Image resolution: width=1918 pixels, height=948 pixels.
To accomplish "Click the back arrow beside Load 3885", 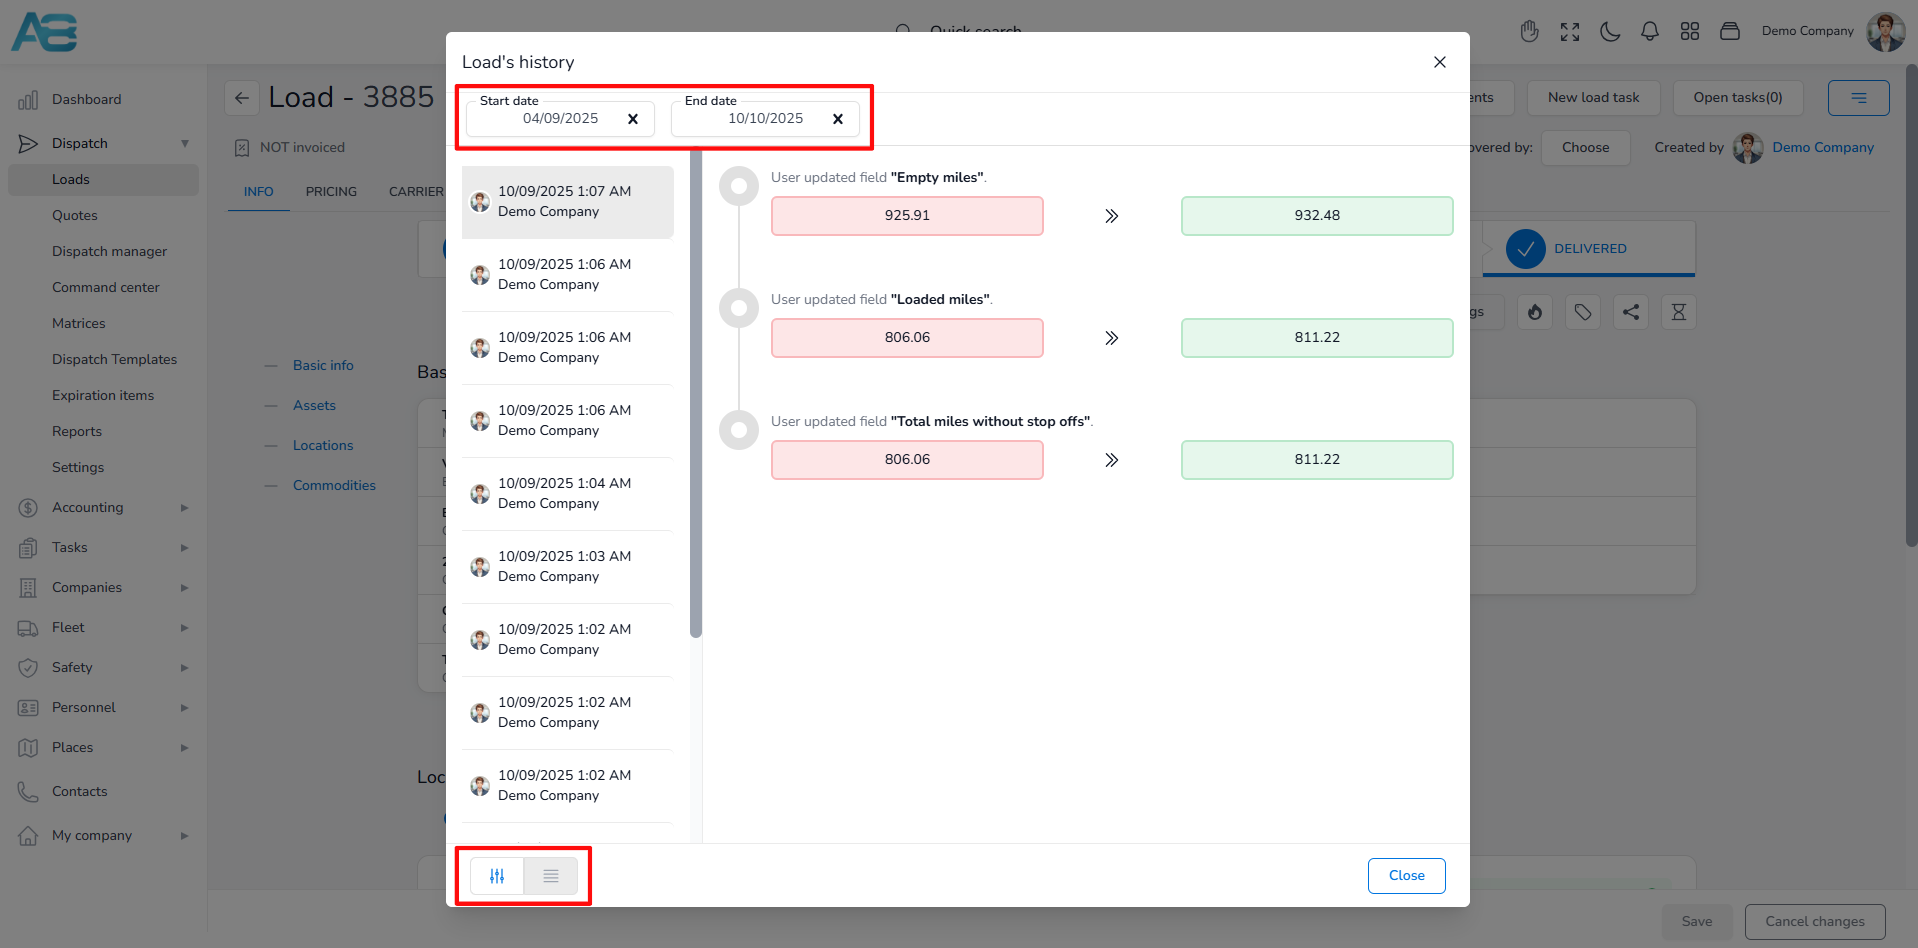I will (x=242, y=98).
